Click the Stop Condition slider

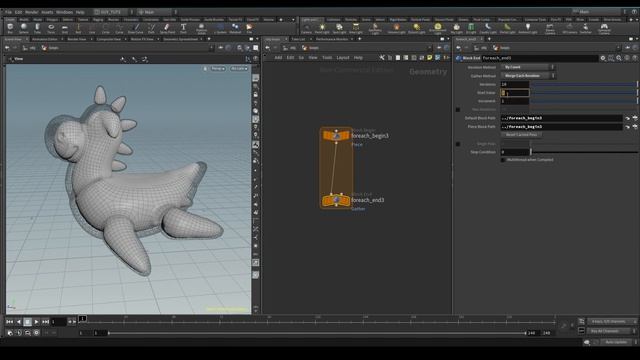coord(584,152)
